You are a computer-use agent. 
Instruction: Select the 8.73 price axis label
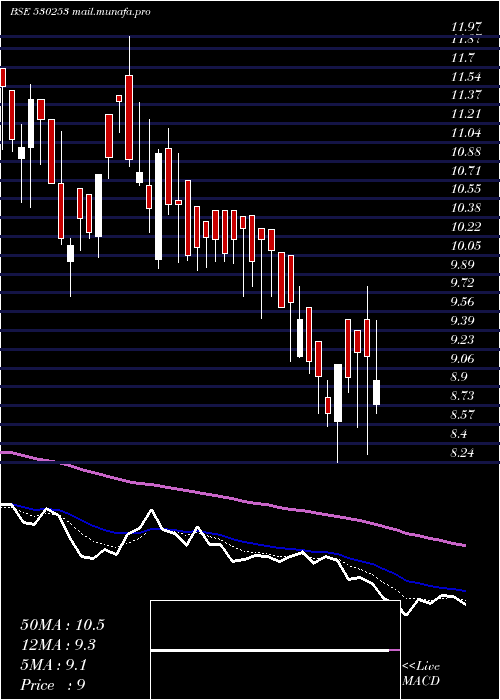tap(463, 396)
